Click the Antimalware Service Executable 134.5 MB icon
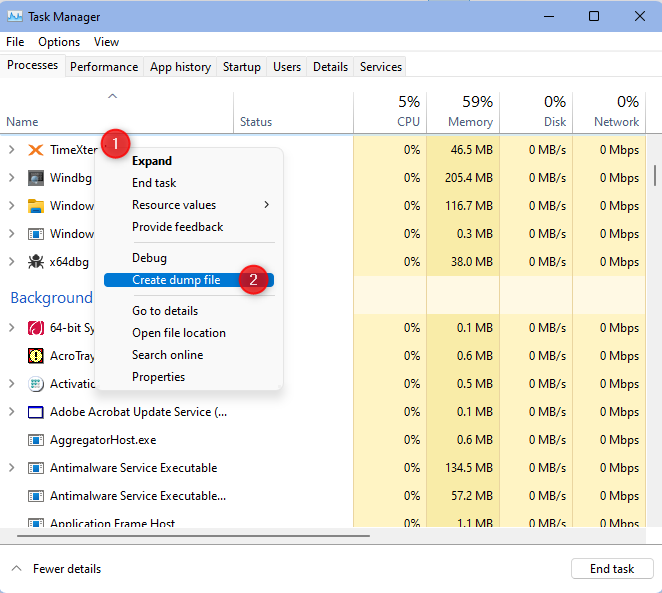The width and height of the screenshot is (662, 593). click(35, 468)
